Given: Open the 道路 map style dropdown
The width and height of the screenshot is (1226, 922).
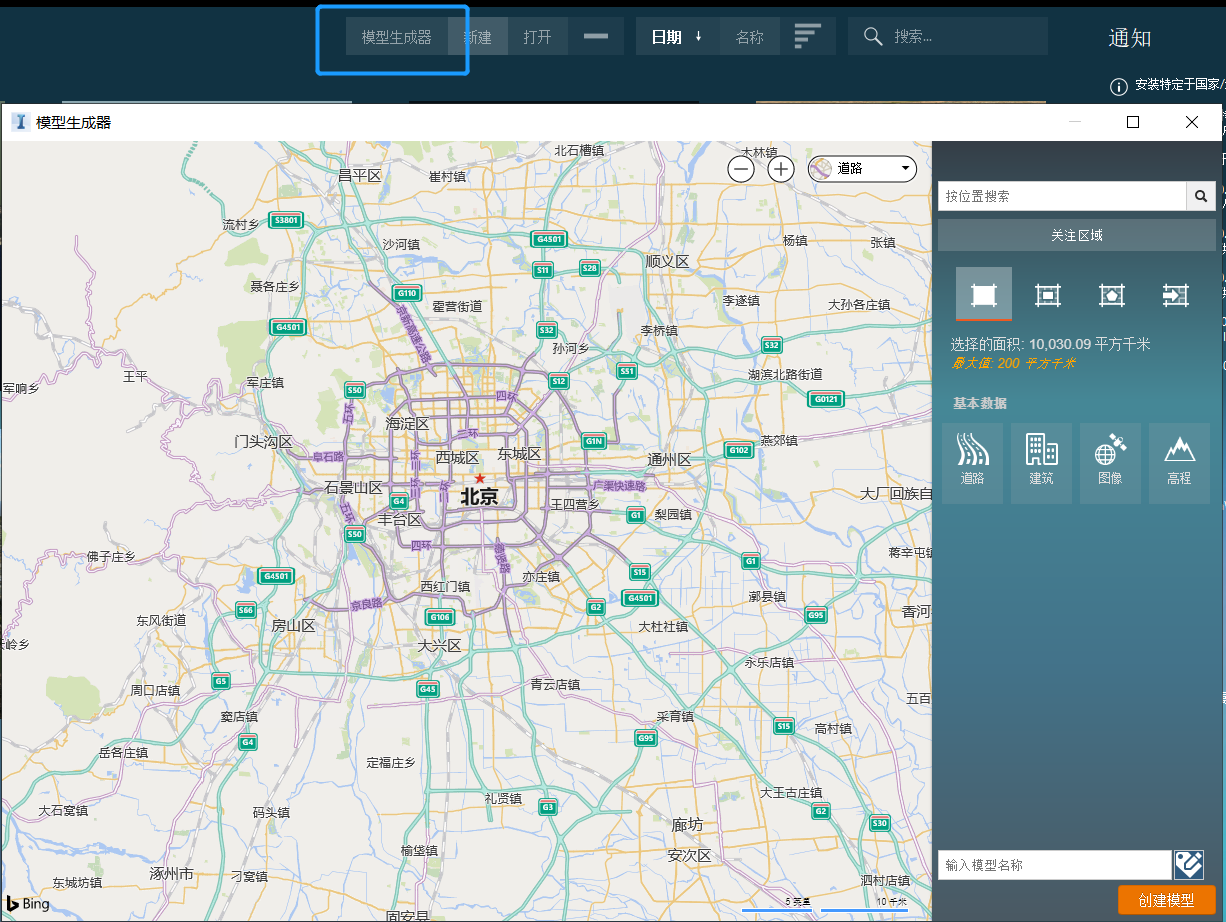Looking at the screenshot, I should [x=862, y=169].
